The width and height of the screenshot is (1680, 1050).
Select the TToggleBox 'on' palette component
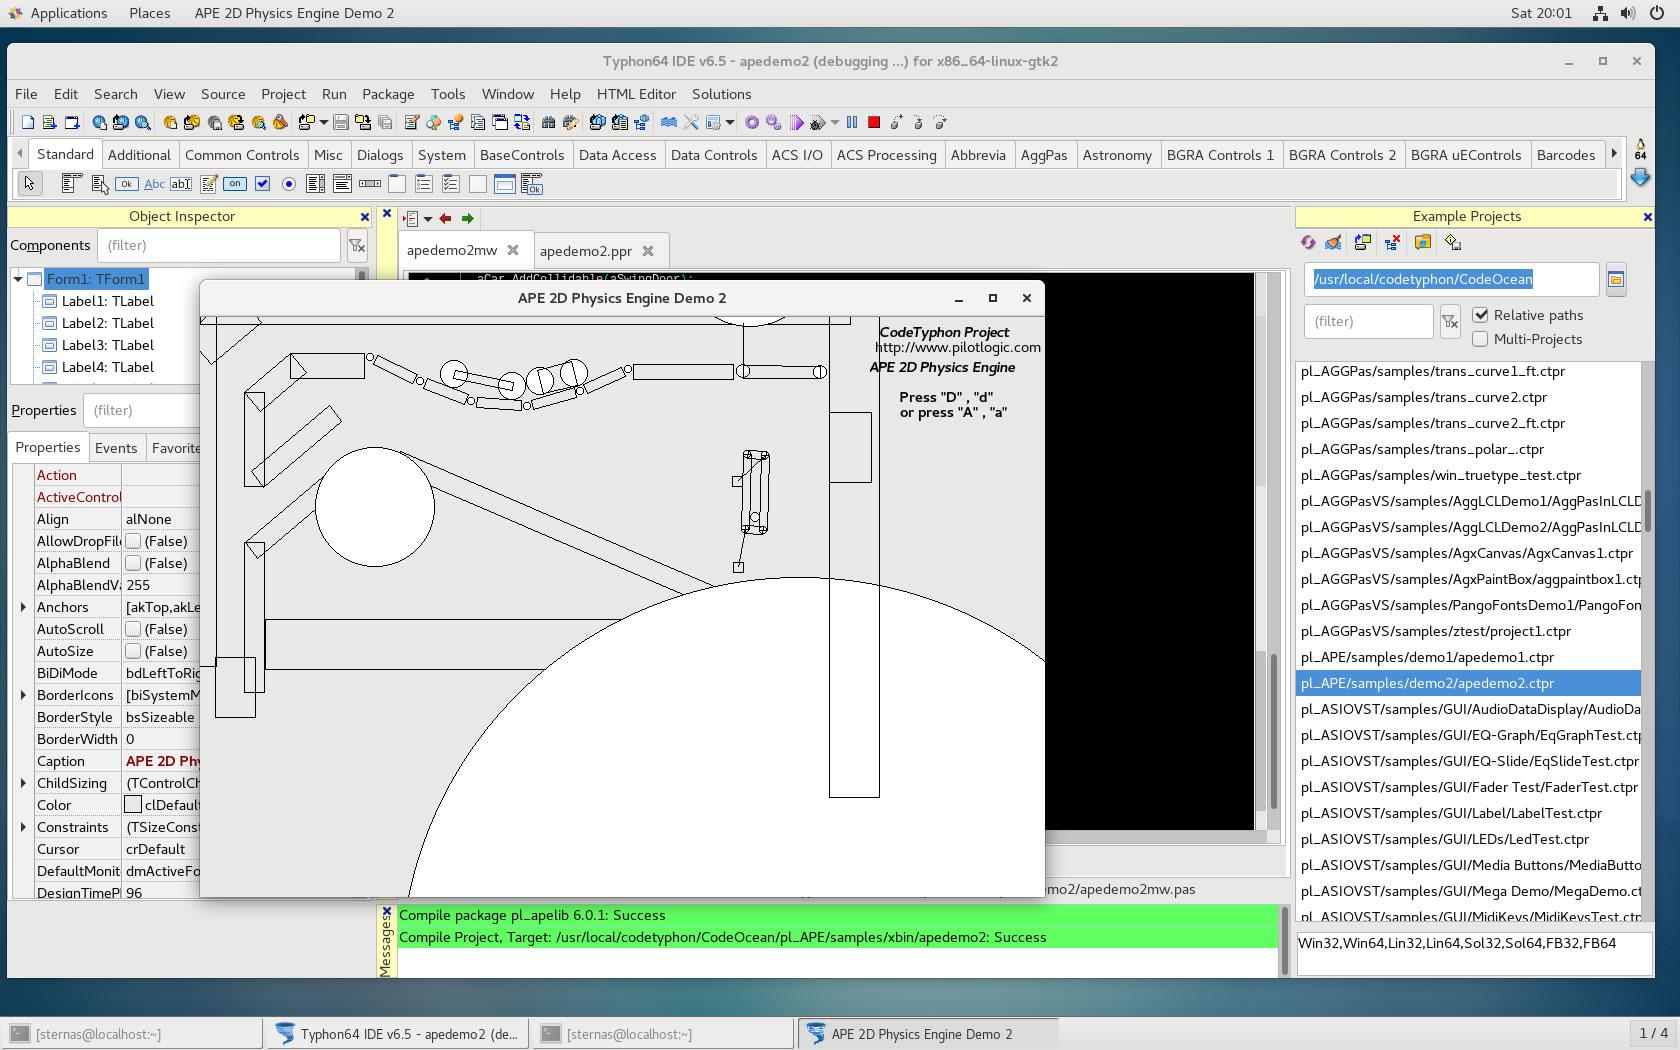point(235,184)
